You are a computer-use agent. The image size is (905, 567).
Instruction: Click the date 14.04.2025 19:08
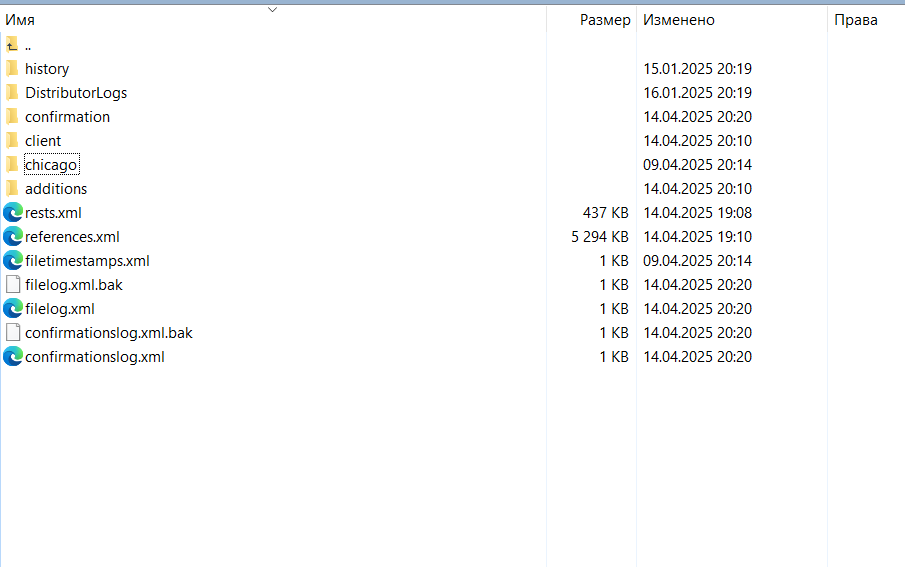697,213
